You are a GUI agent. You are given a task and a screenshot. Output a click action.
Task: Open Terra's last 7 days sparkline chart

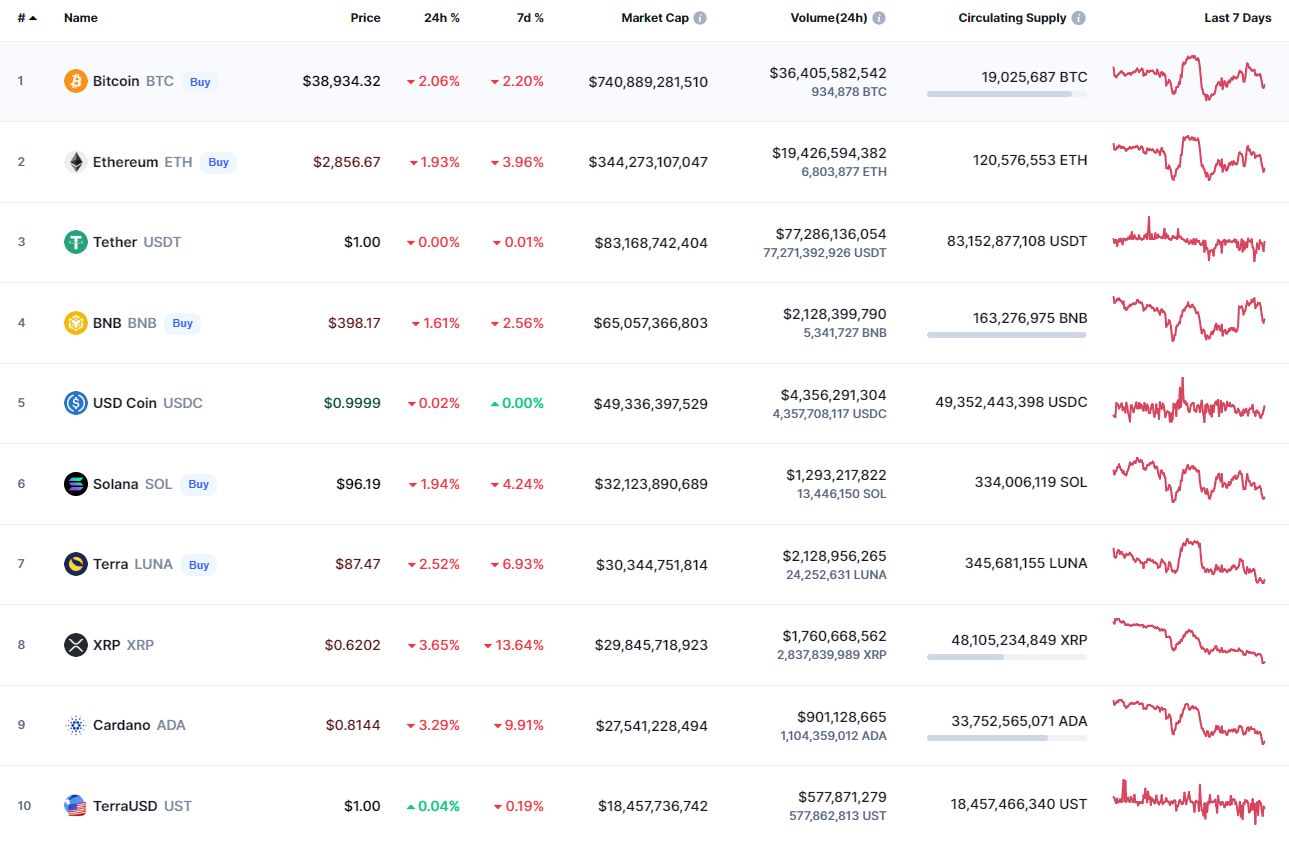(x=1188, y=562)
